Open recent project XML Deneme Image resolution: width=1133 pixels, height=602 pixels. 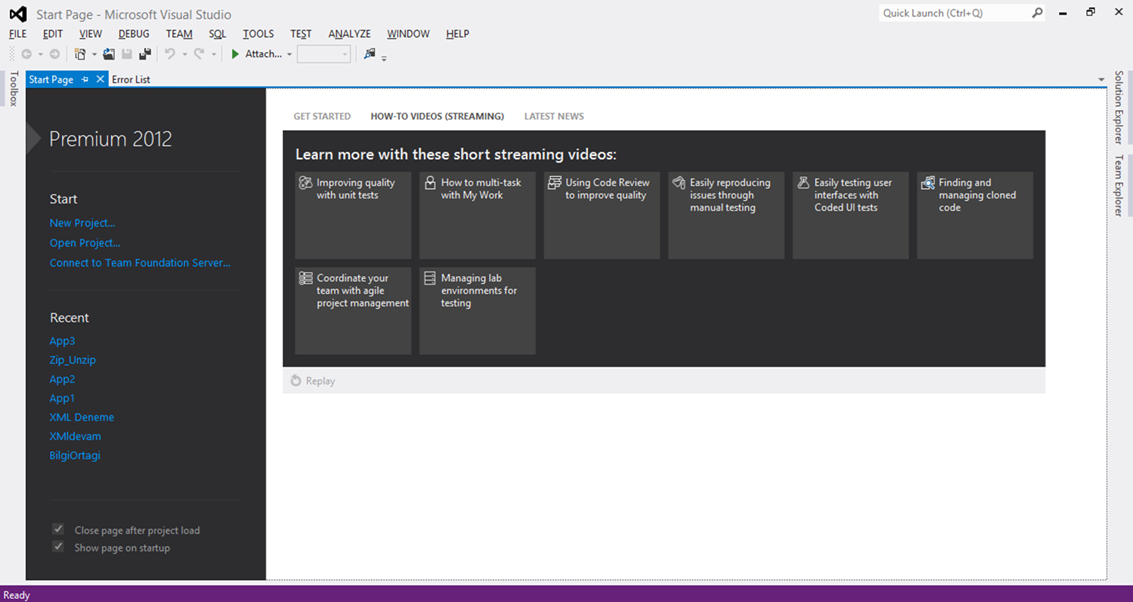point(82,417)
